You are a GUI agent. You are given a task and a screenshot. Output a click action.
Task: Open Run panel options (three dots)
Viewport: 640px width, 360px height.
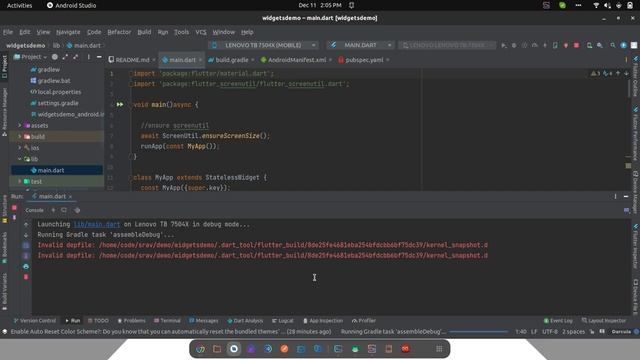(x=616, y=196)
